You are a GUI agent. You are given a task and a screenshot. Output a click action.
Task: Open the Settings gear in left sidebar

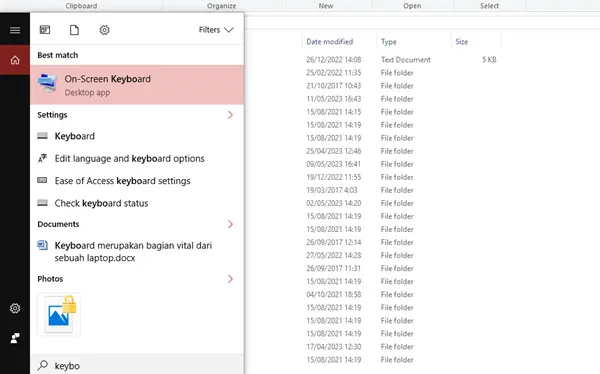click(15, 308)
